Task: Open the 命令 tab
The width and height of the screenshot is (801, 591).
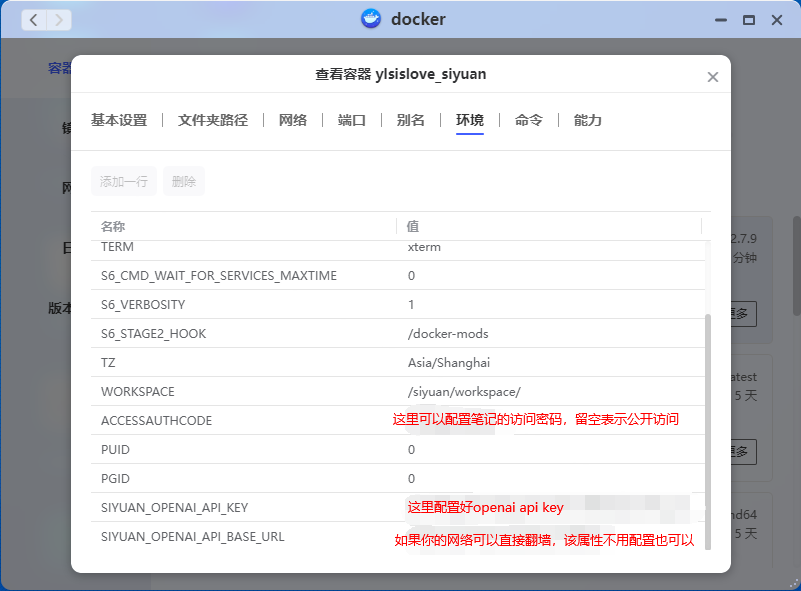Action: (529, 120)
